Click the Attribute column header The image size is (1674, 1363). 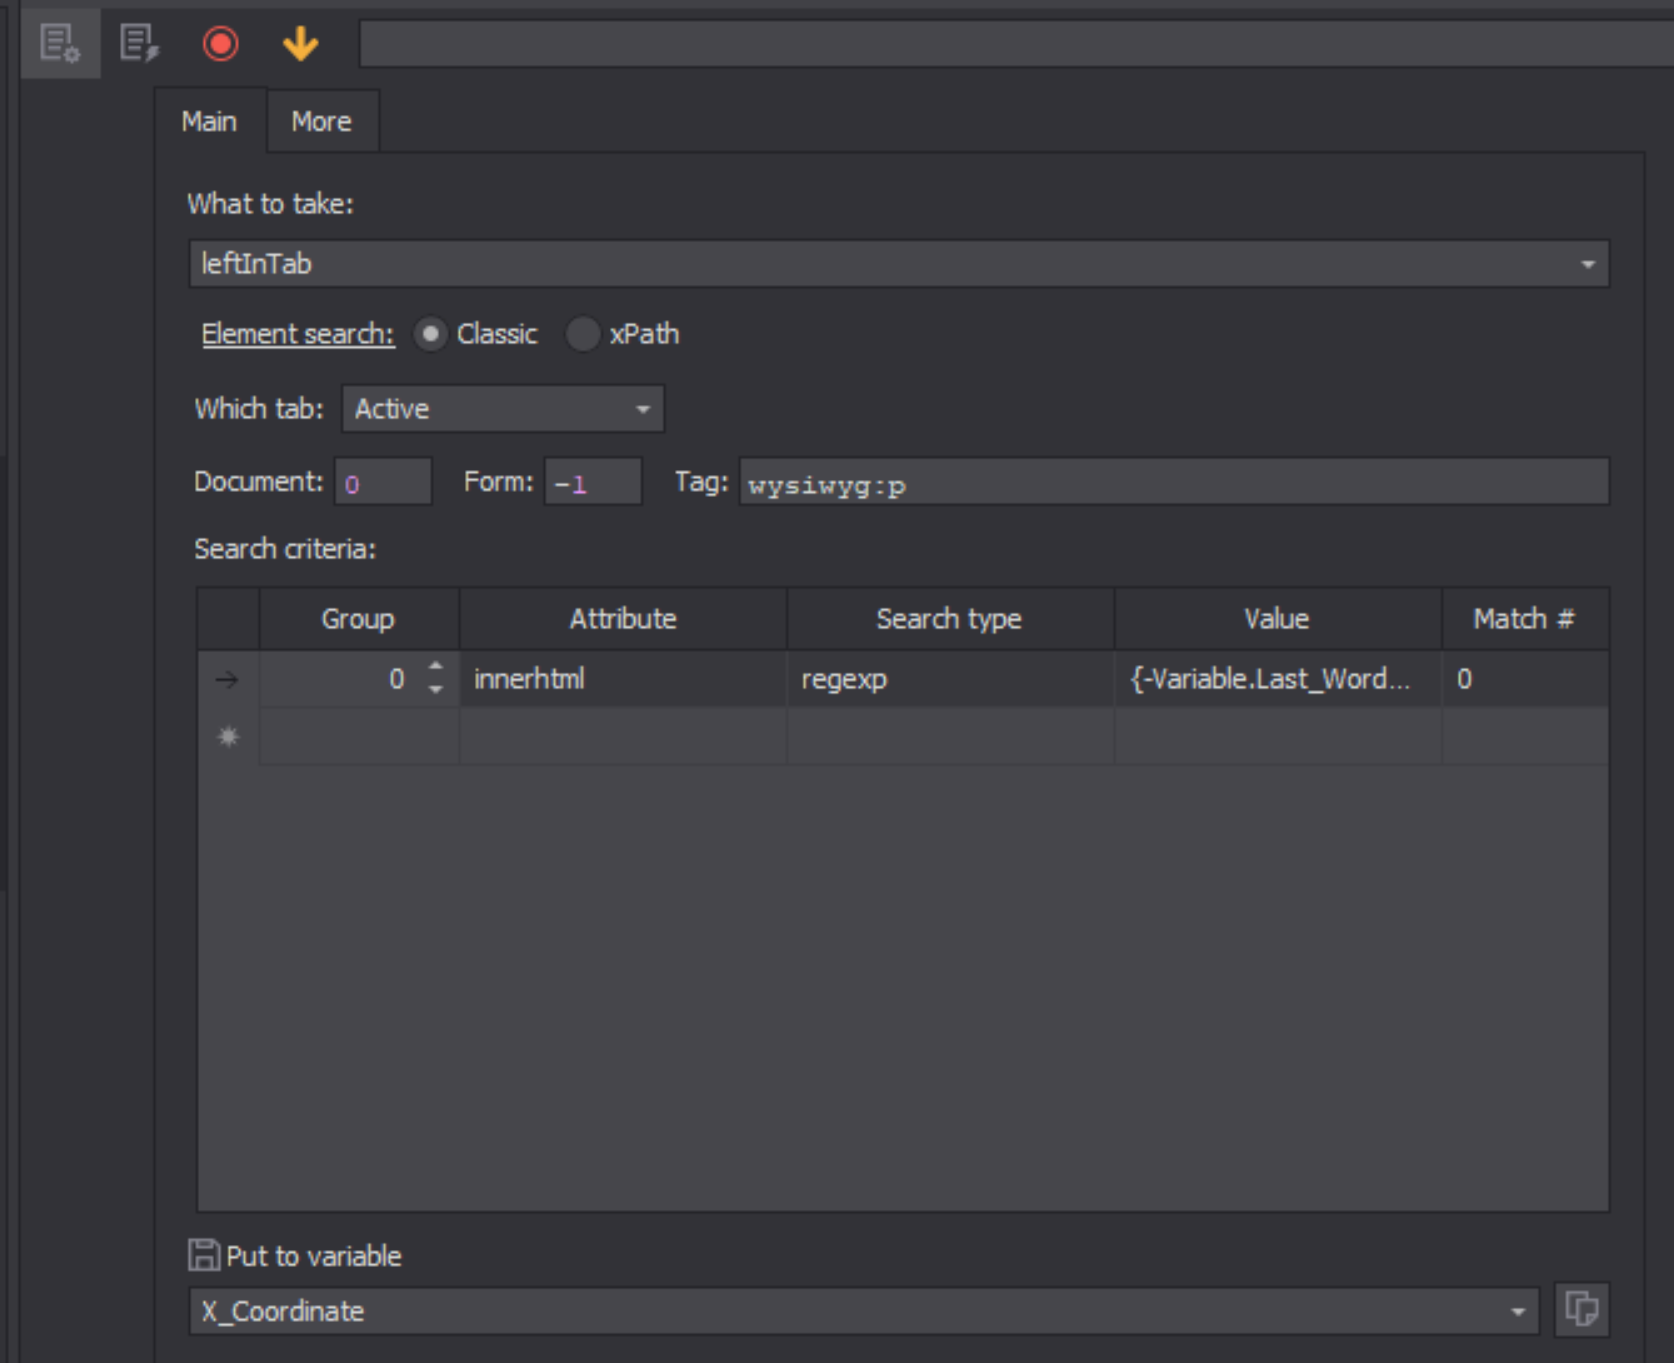(x=623, y=619)
